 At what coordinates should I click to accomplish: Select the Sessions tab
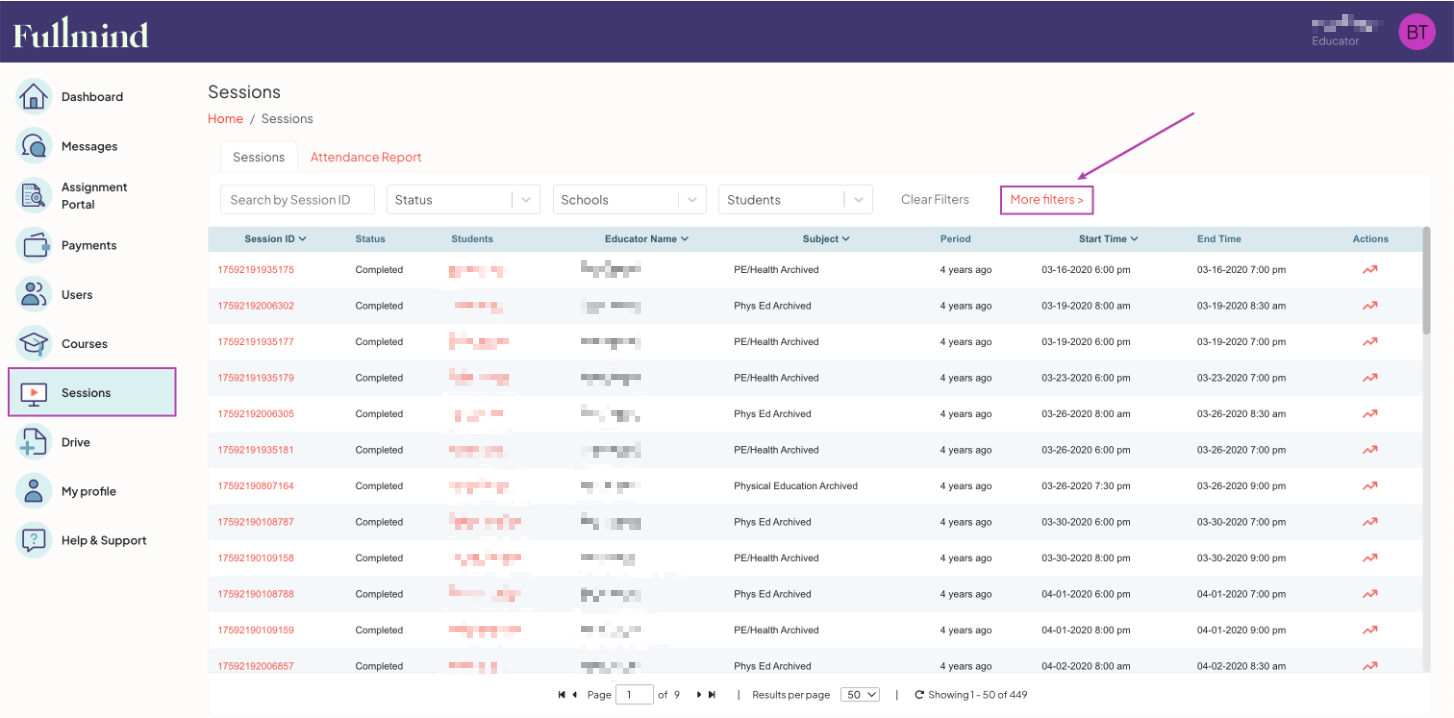[258, 157]
